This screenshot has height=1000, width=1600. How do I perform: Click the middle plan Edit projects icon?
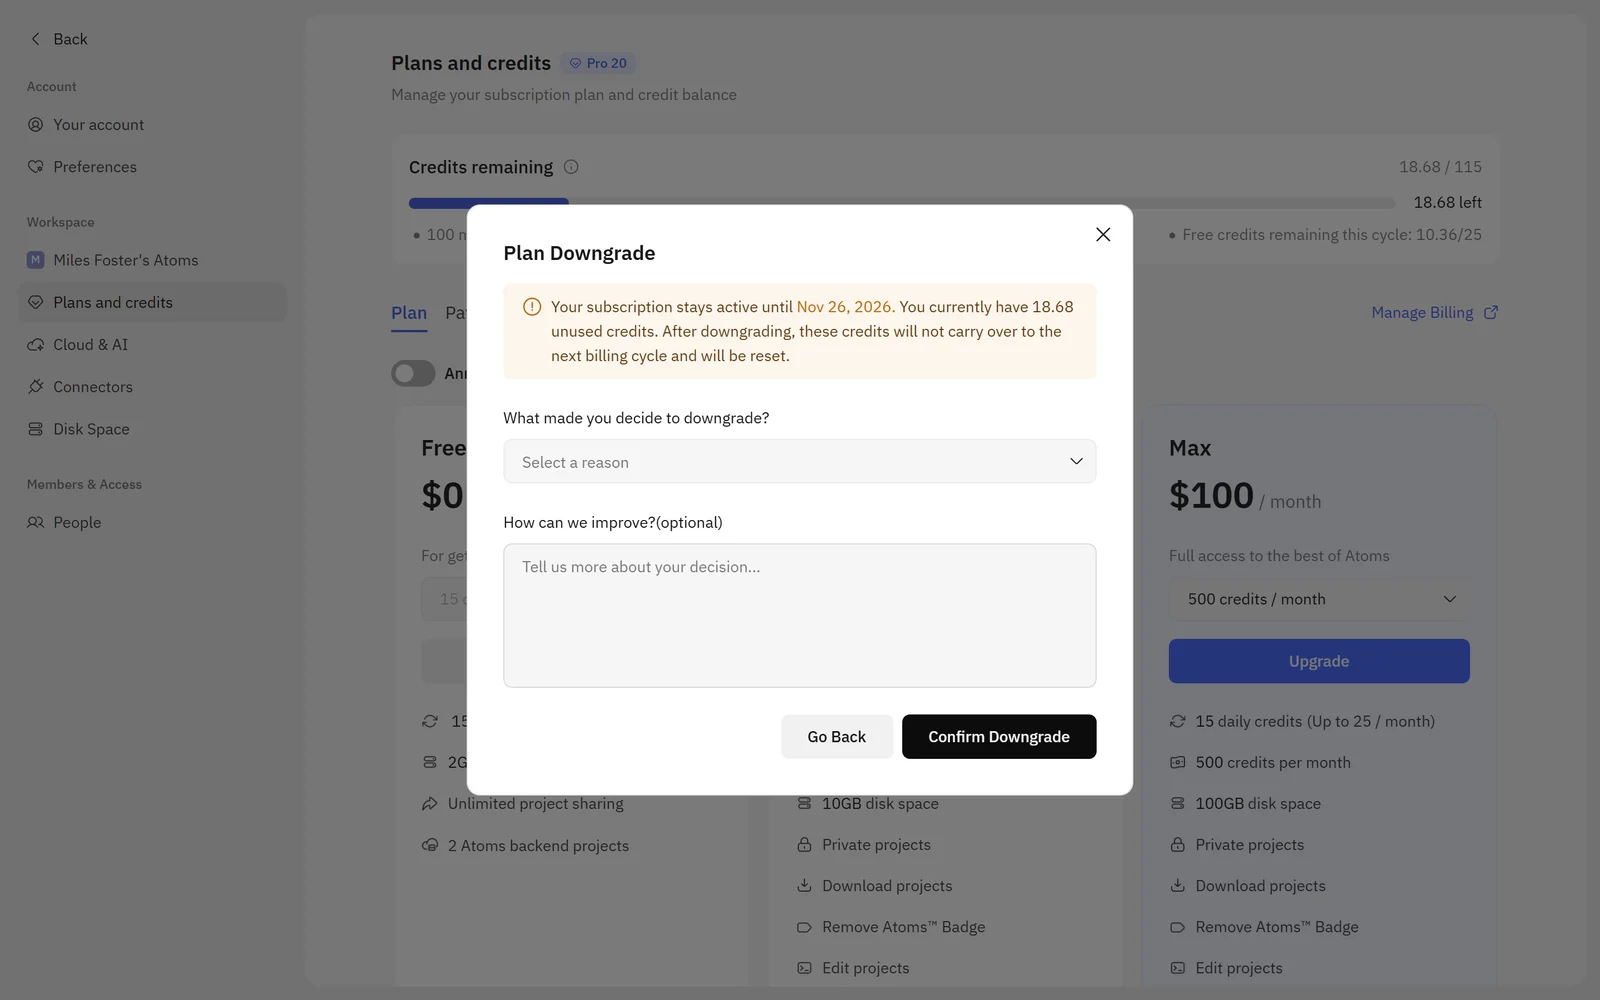point(804,968)
